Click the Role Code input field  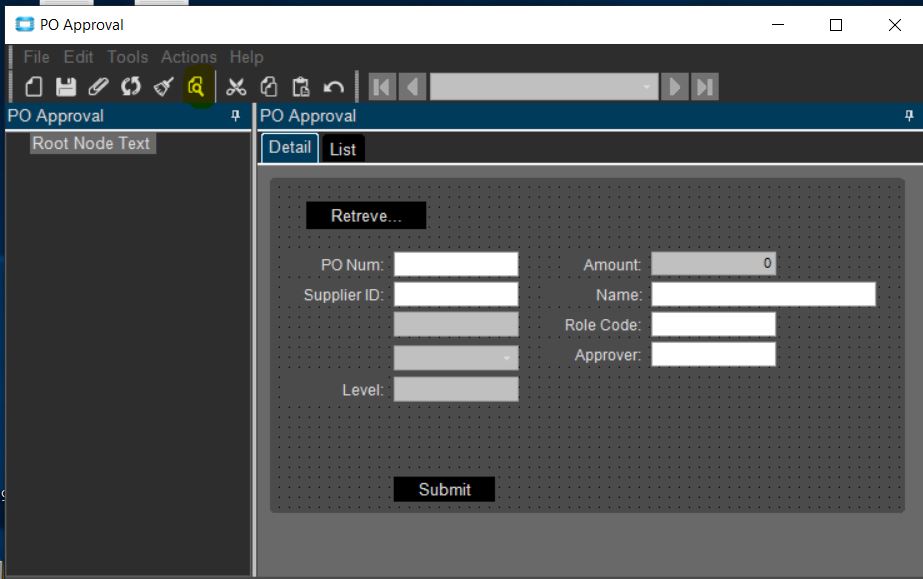pyautogui.click(x=713, y=324)
